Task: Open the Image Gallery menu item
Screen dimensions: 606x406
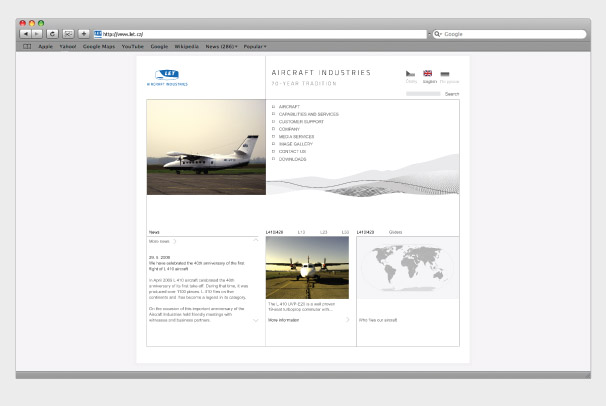Action: 298,144
